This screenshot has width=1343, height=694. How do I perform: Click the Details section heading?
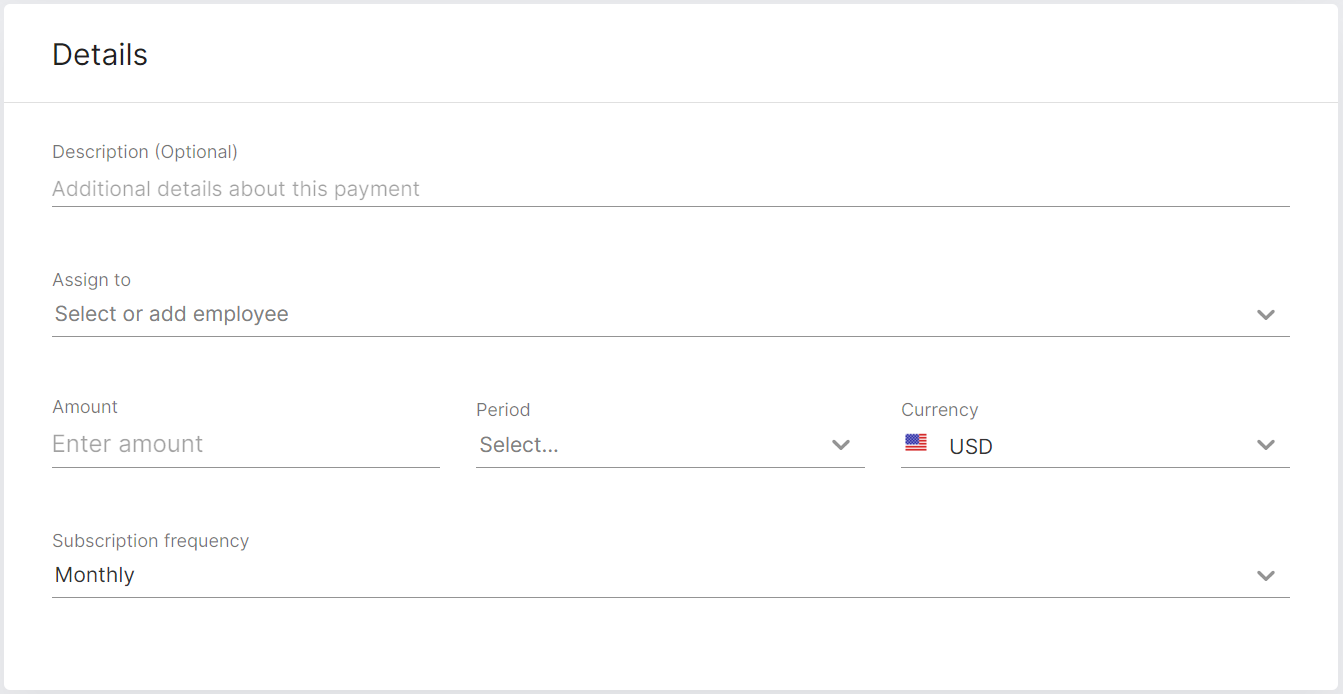100,54
